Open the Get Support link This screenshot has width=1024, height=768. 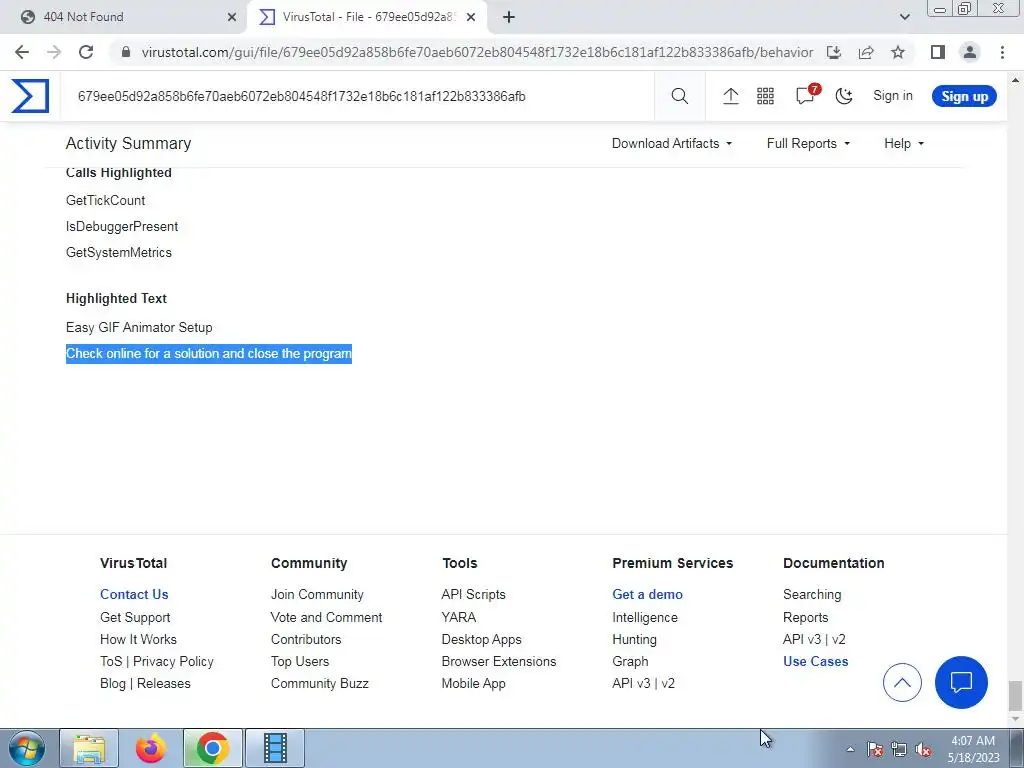pos(135,618)
